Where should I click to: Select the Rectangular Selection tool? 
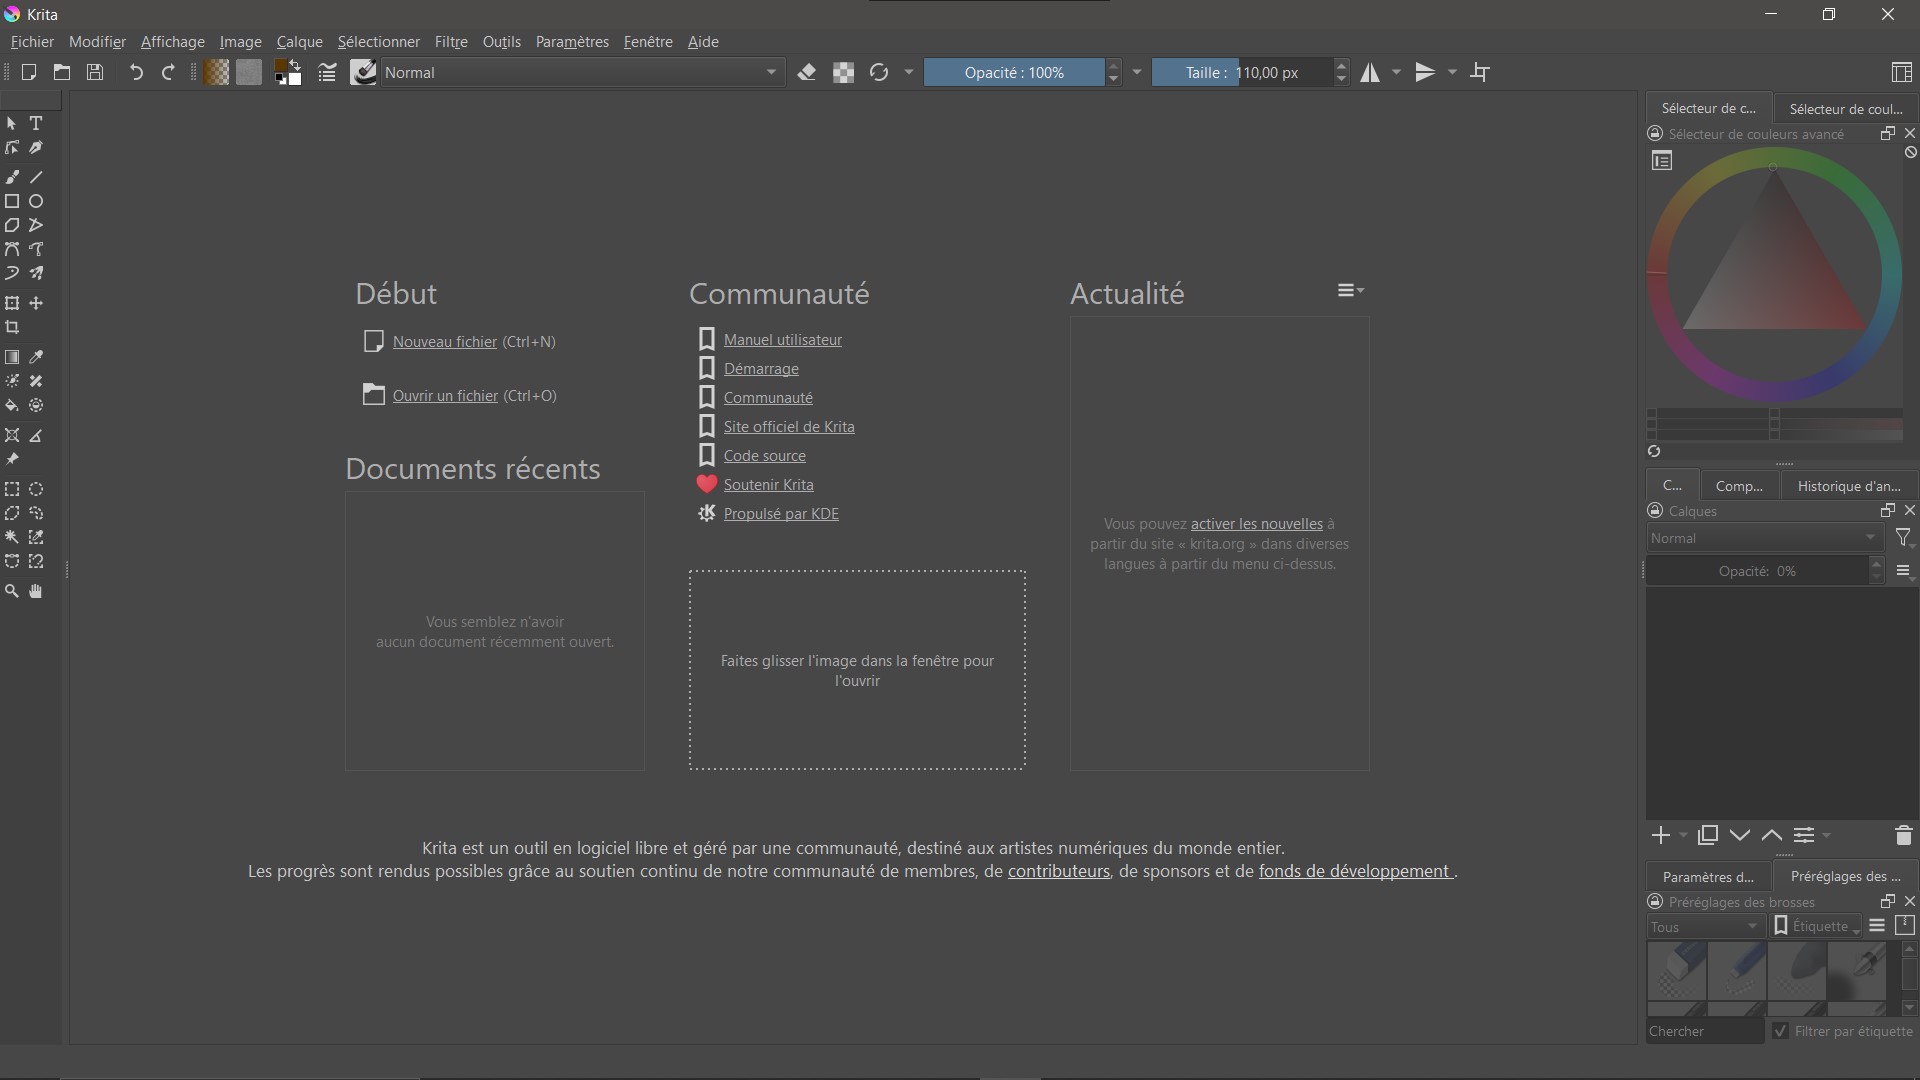point(12,489)
